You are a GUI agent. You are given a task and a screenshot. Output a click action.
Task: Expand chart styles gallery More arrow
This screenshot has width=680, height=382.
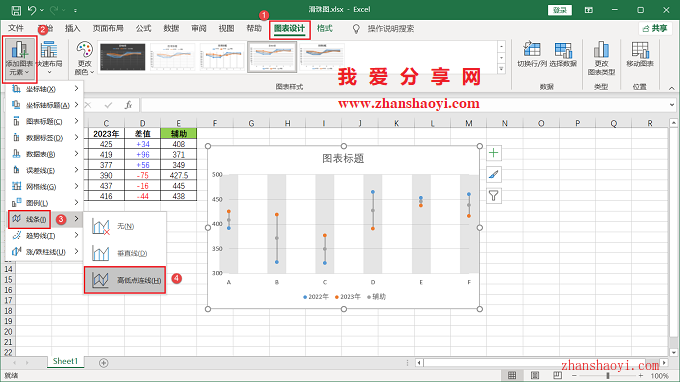(501, 69)
